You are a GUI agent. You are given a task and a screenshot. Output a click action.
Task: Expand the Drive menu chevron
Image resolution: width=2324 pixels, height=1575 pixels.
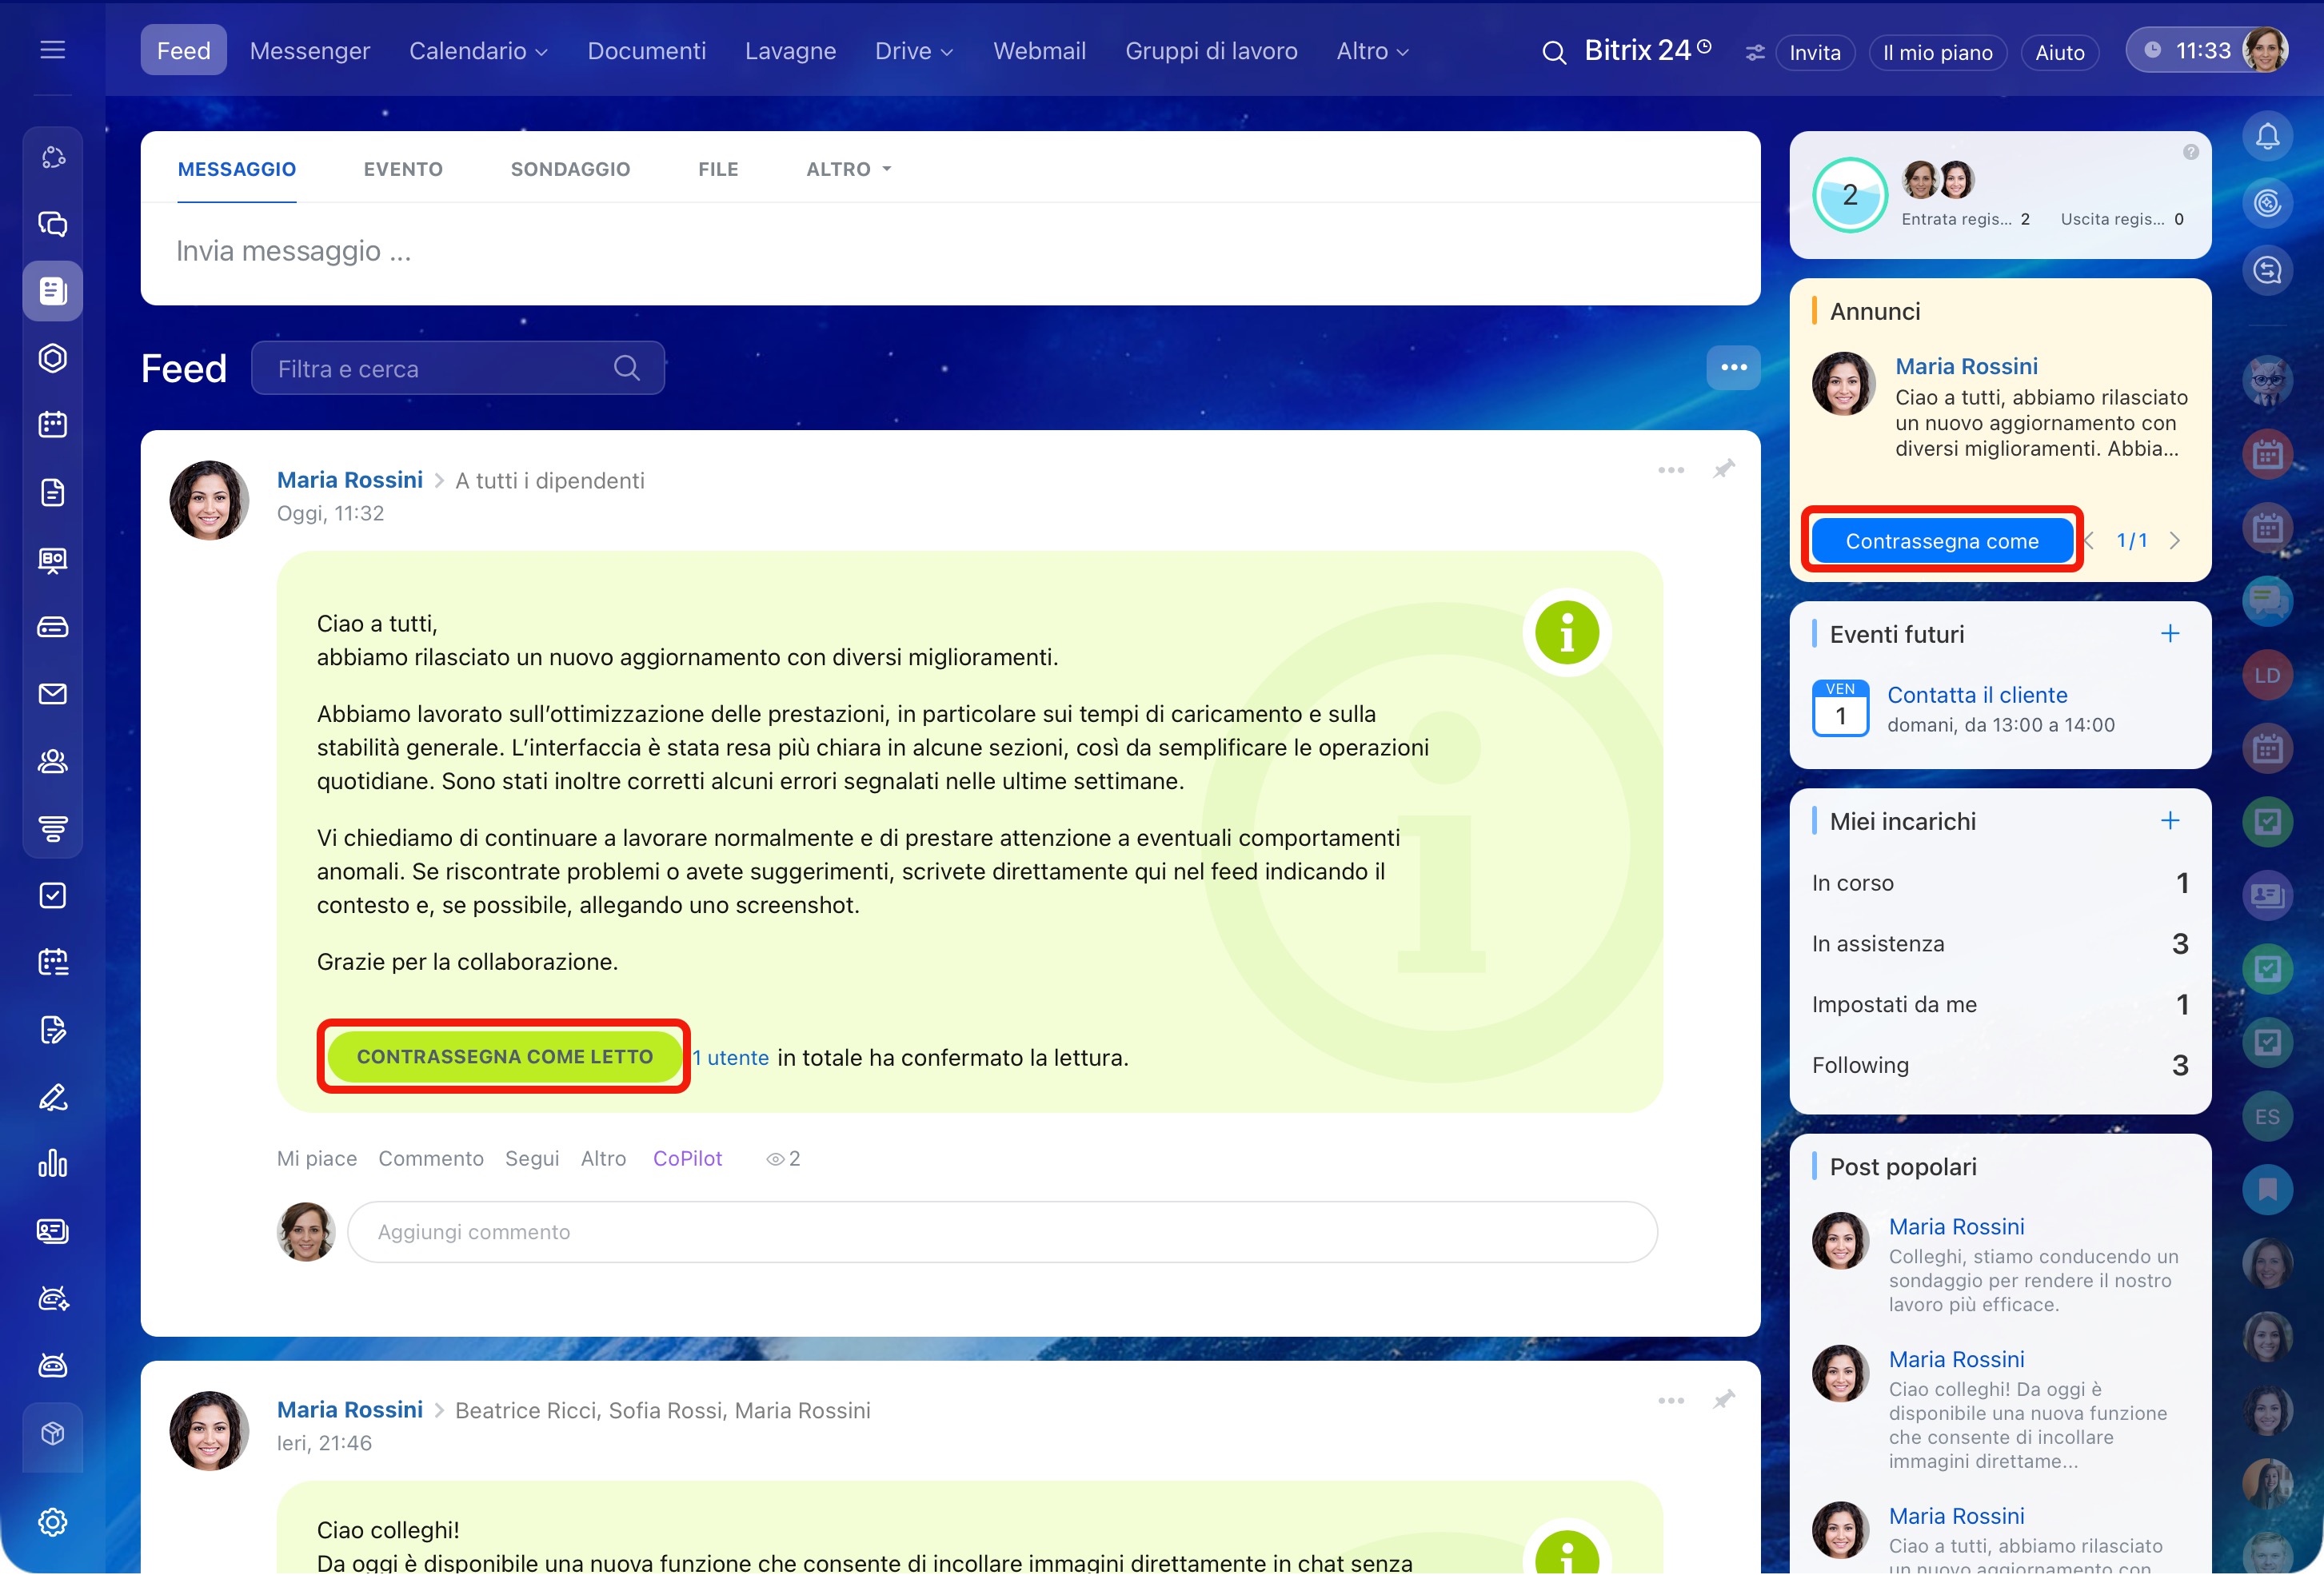(x=946, y=52)
